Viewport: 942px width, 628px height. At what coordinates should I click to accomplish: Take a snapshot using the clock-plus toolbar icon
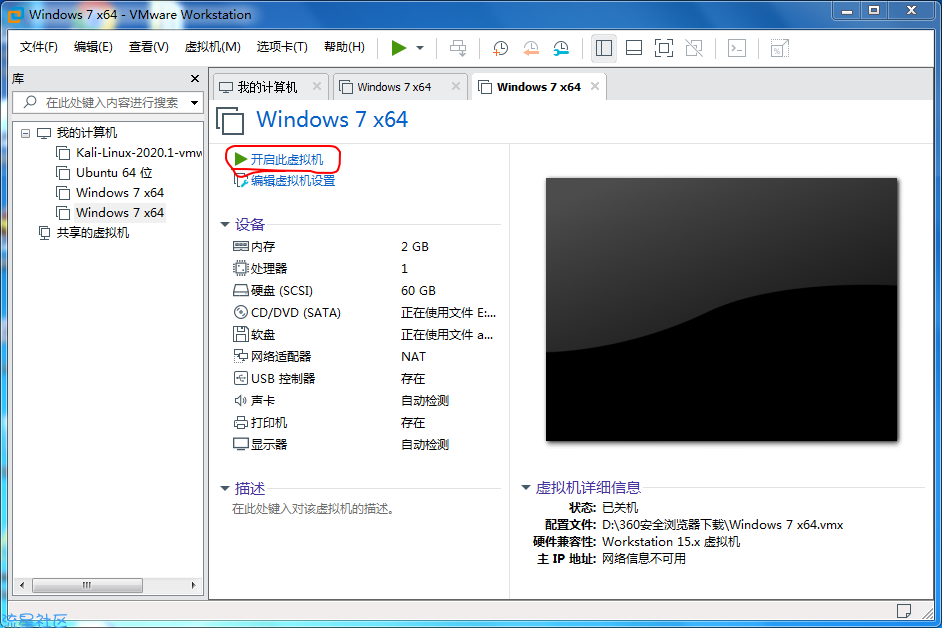500,48
